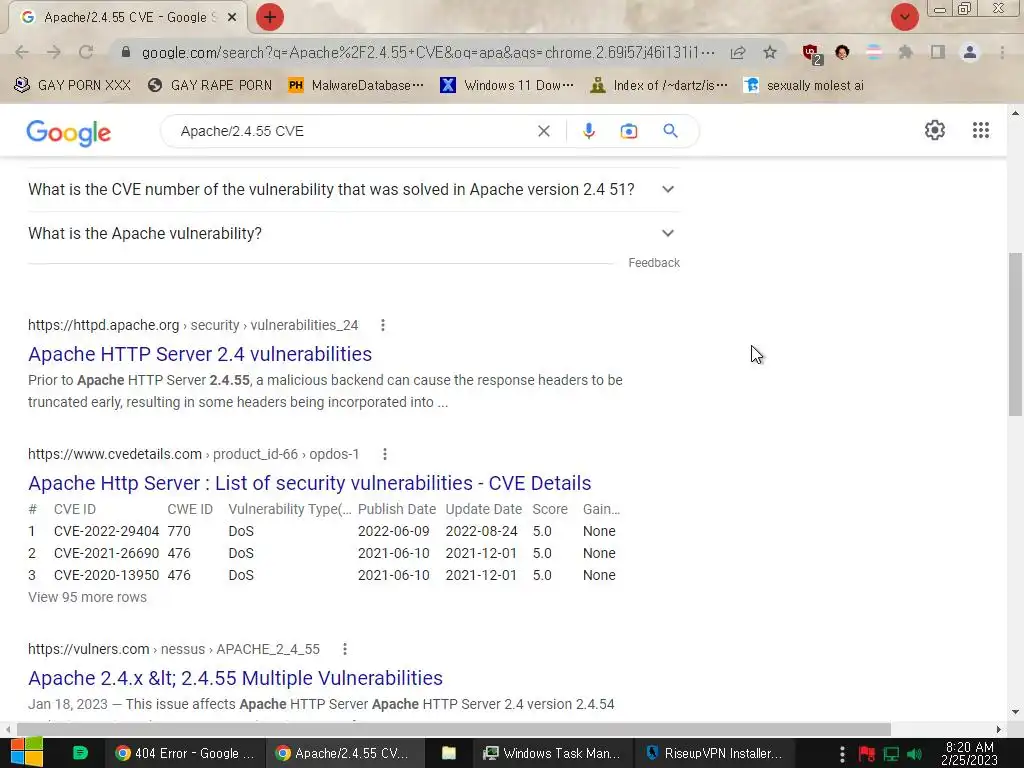1024x768 pixels.
Task: Open the Windows 11 Dow... bookmark
Action: point(507,85)
